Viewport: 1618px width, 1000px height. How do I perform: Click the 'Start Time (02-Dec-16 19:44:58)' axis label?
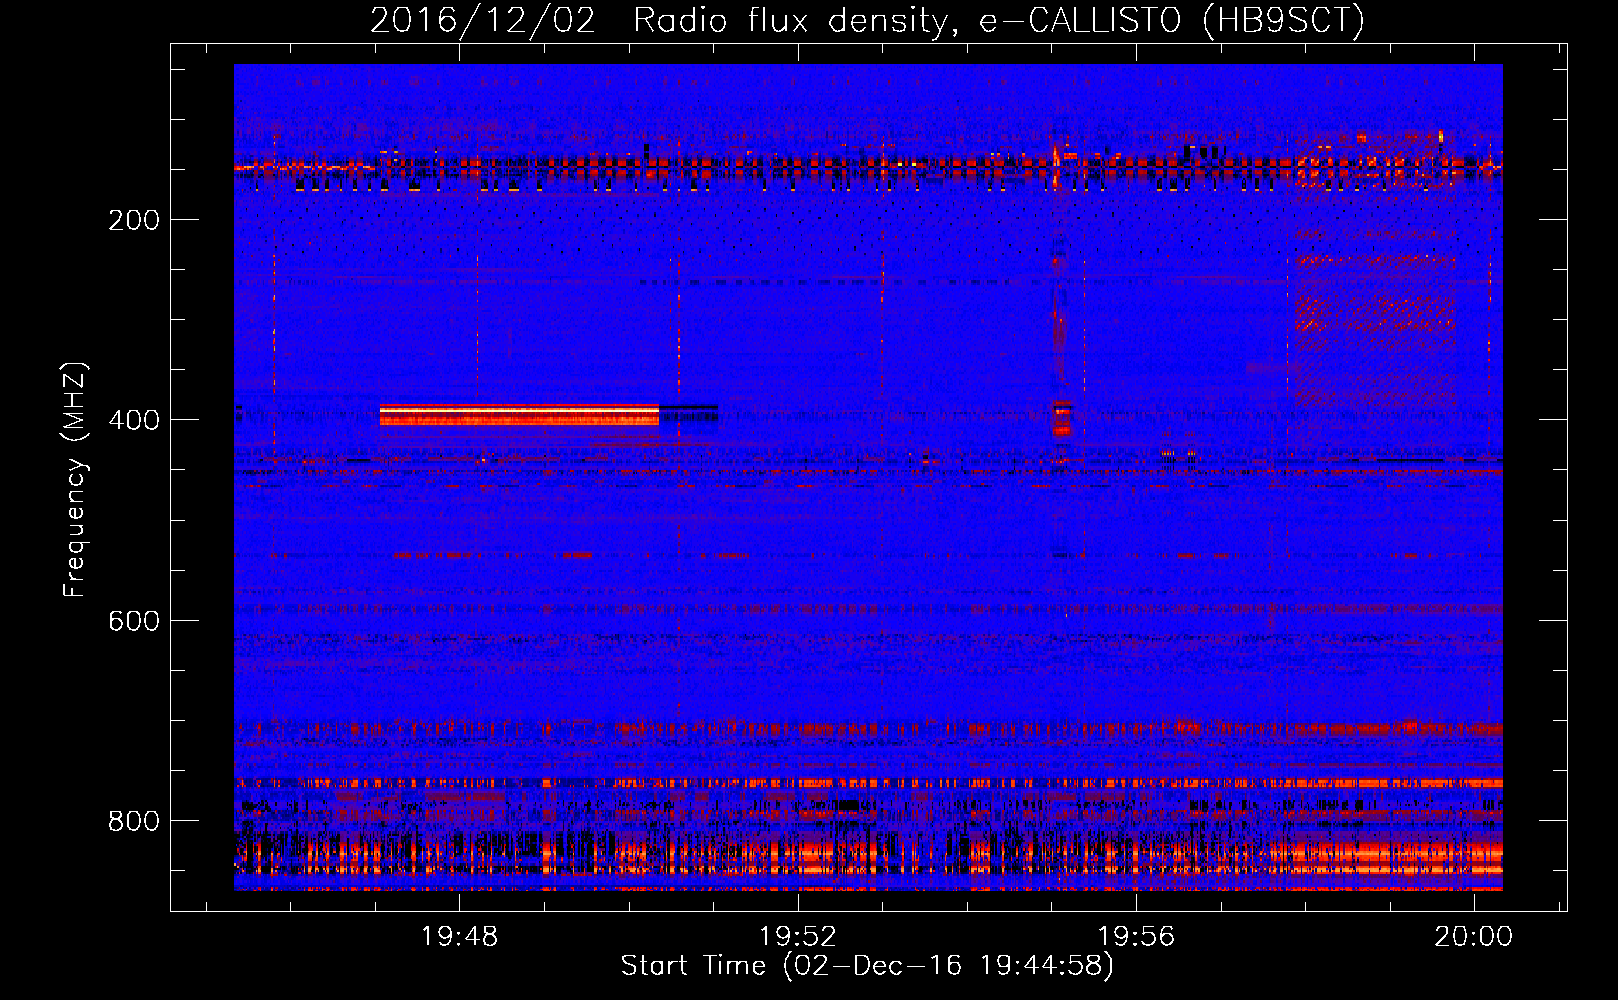pos(867,966)
